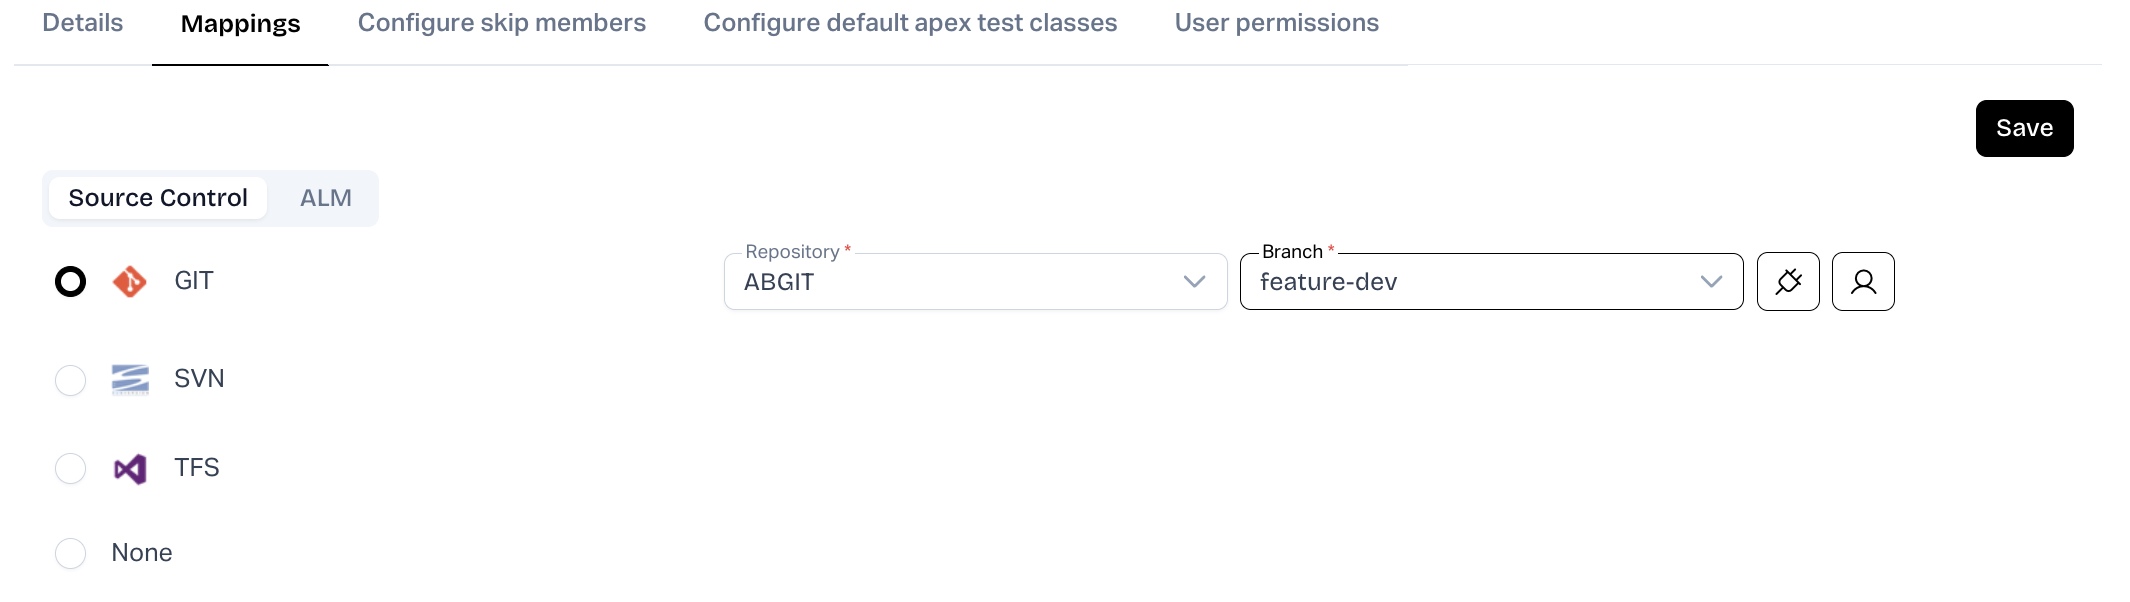
Task: Click the test connection plug icon
Action: (x=1787, y=282)
